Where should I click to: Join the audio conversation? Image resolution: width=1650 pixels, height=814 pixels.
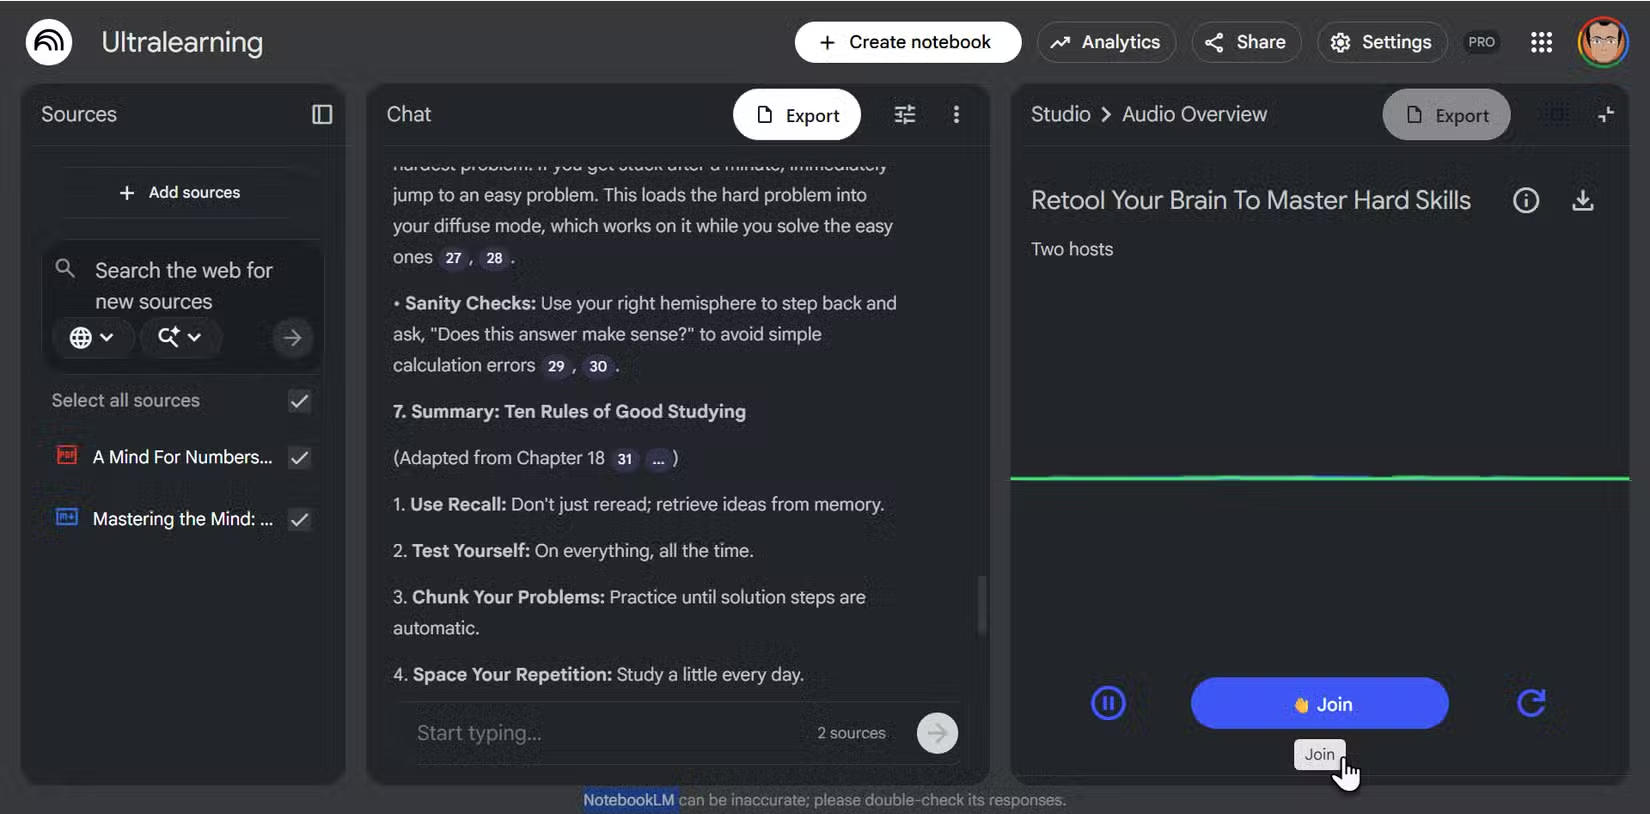[1319, 704]
